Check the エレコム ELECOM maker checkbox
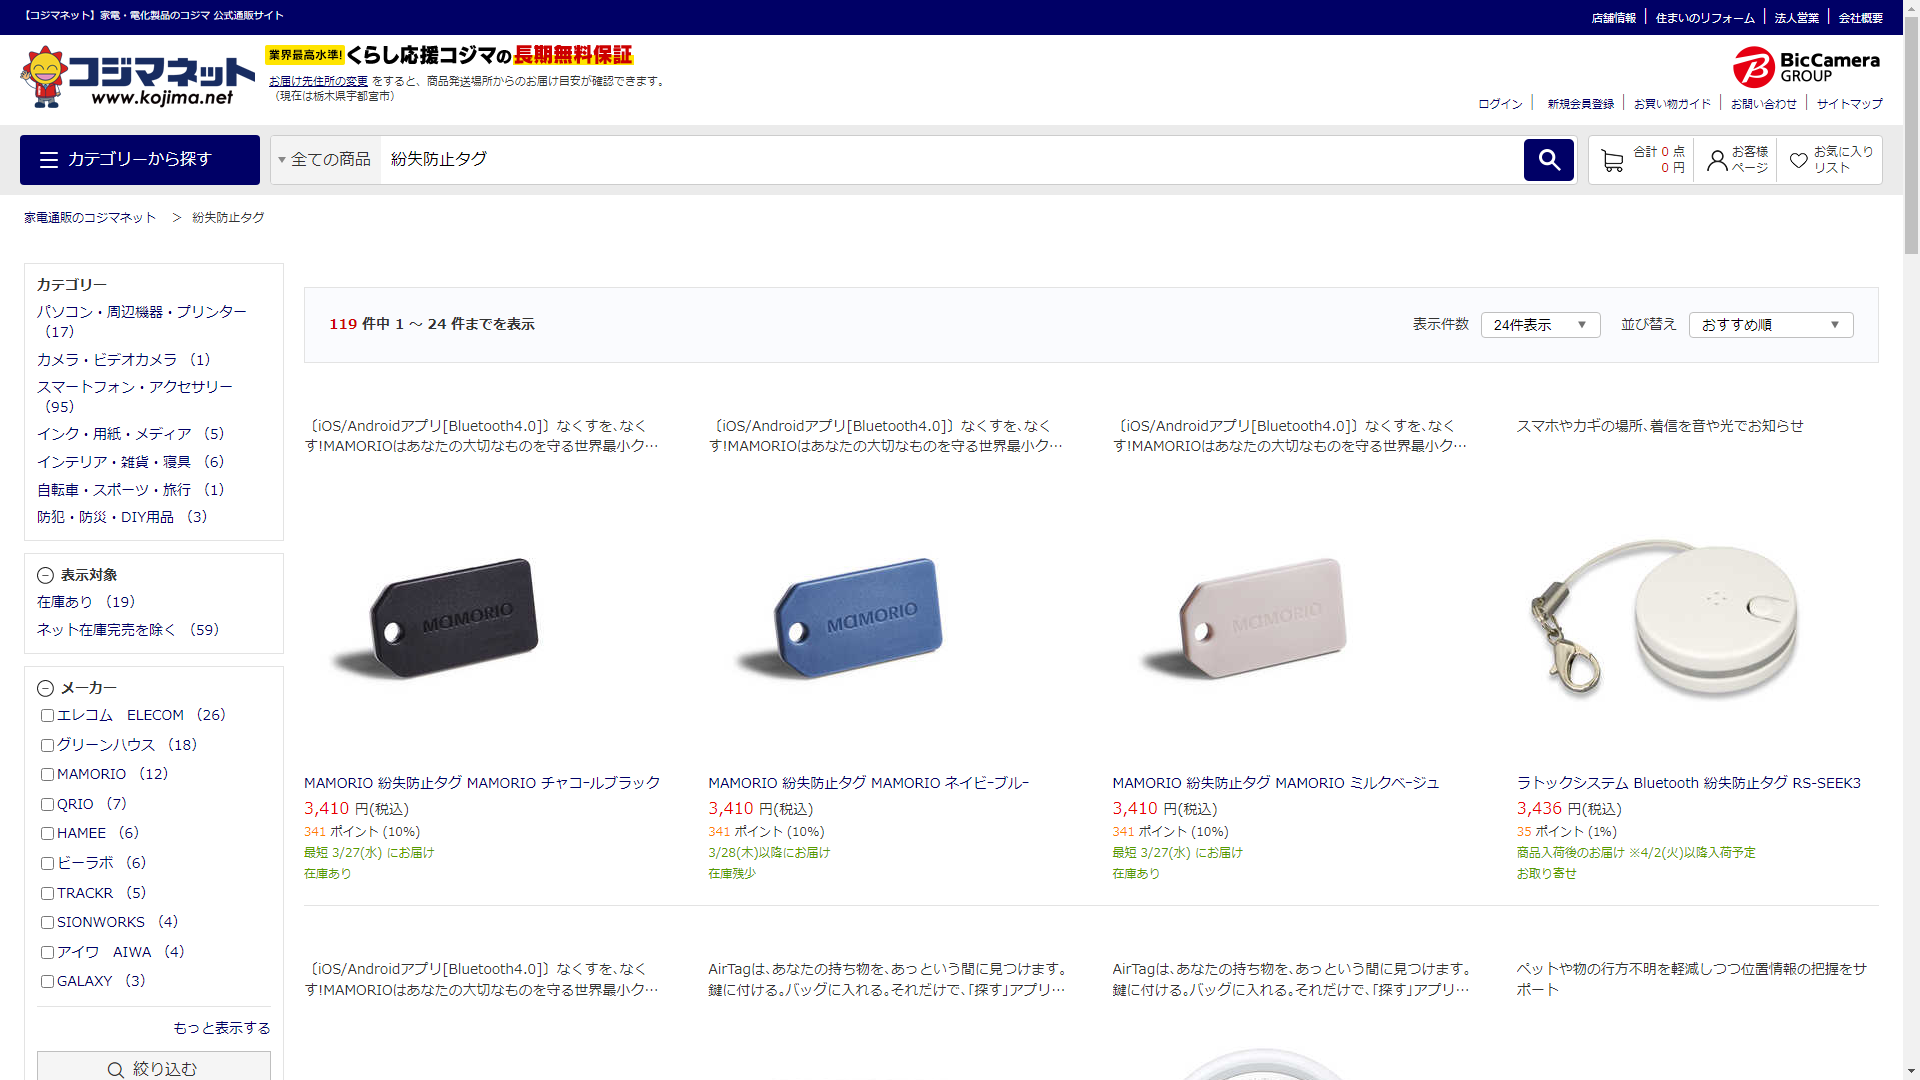Image resolution: width=1920 pixels, height=1080 pixels. point(47,716)
